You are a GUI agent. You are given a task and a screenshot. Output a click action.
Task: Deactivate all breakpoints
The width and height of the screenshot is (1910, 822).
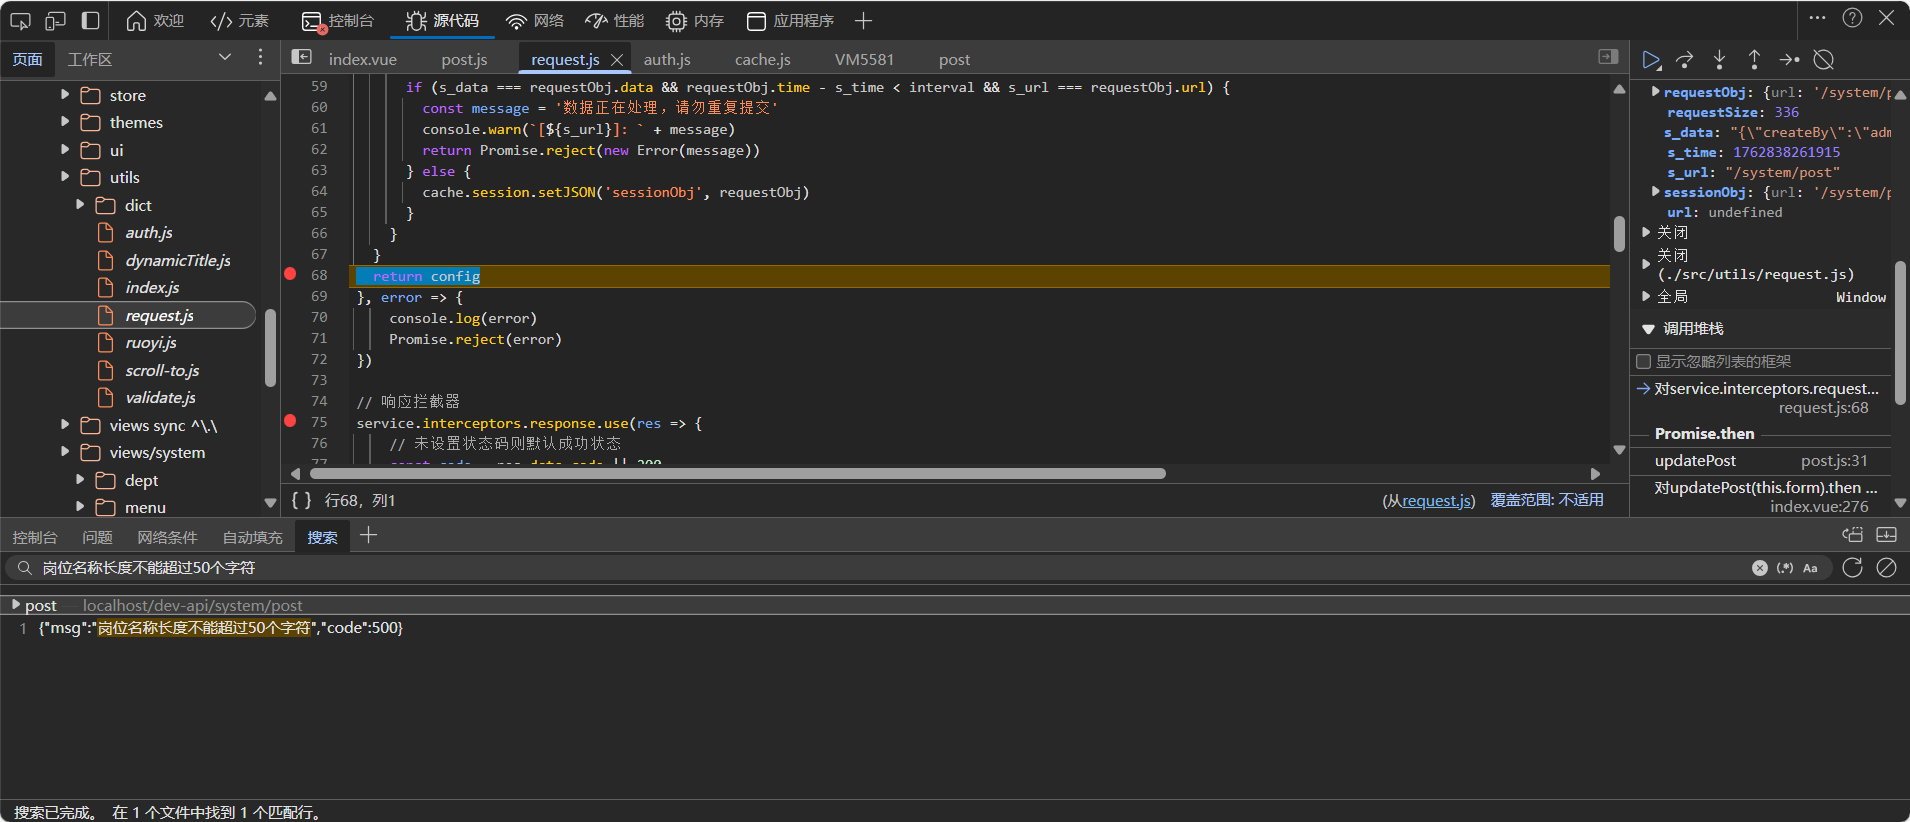[x=1824, y=60]
